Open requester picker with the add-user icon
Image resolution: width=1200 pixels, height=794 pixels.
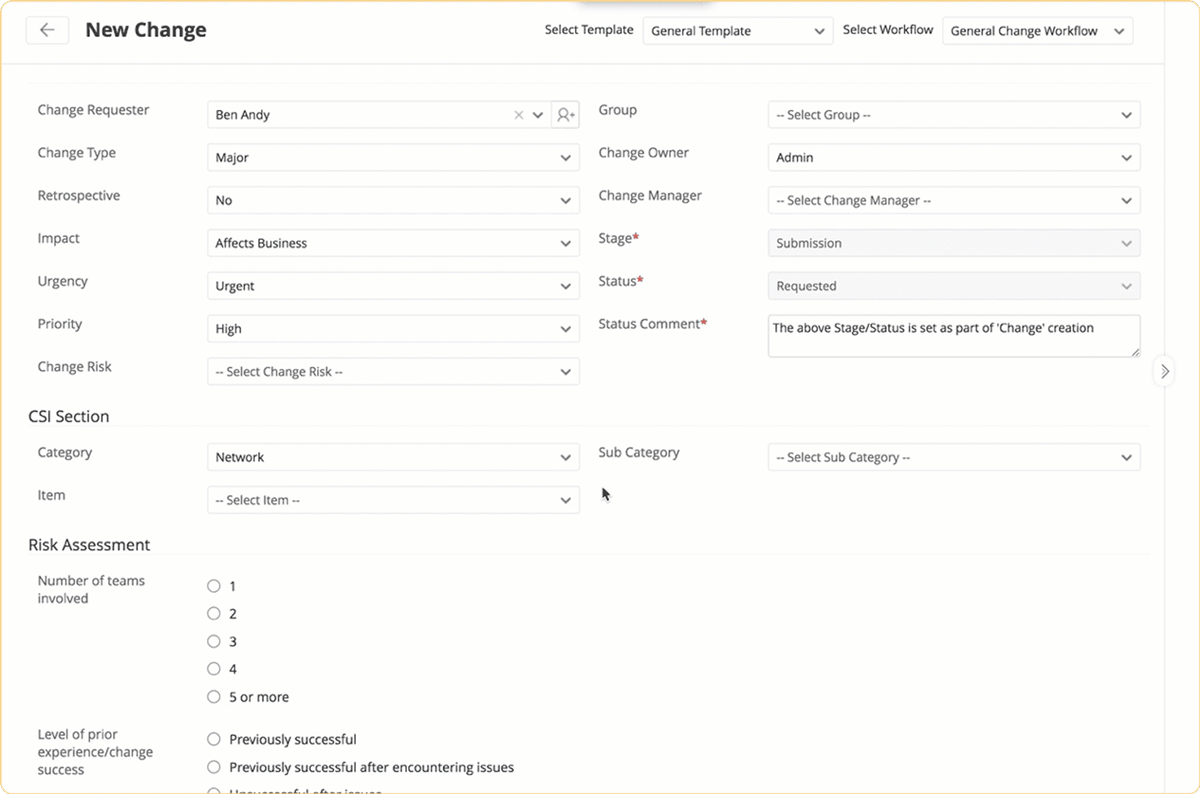click(x=565, y=114)
